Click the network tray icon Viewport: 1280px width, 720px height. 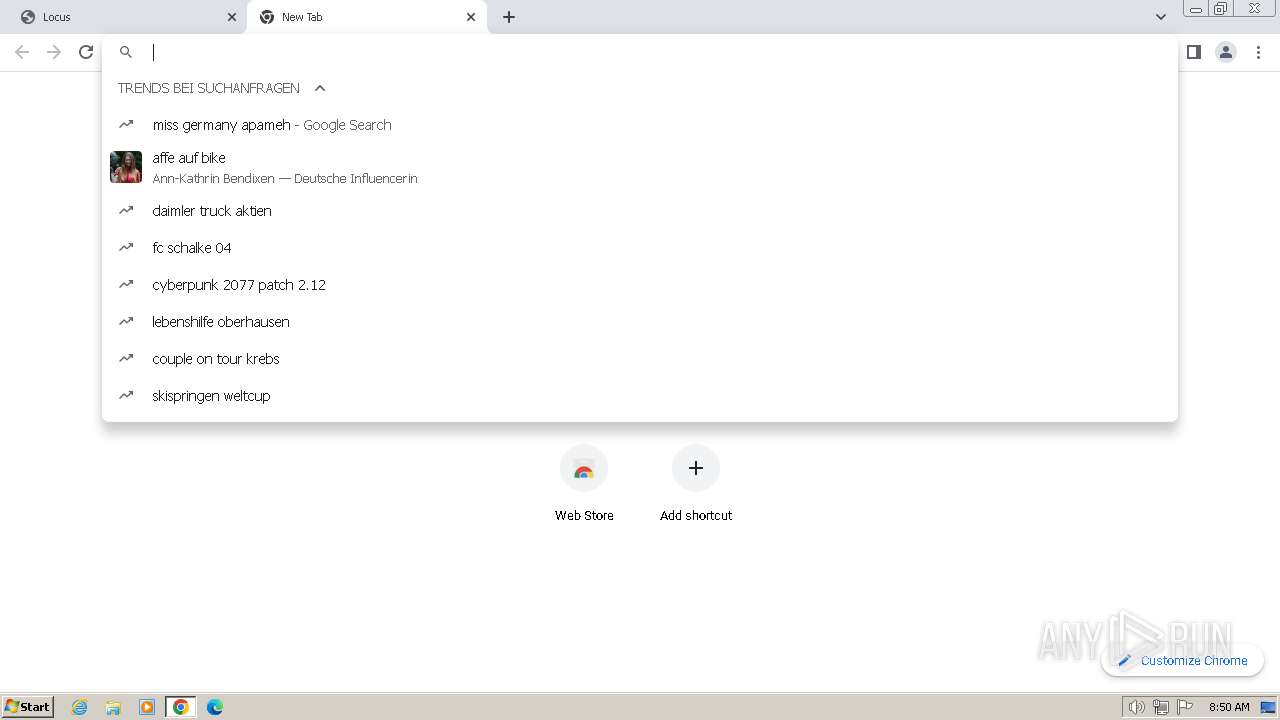(x=1160, y=707)
